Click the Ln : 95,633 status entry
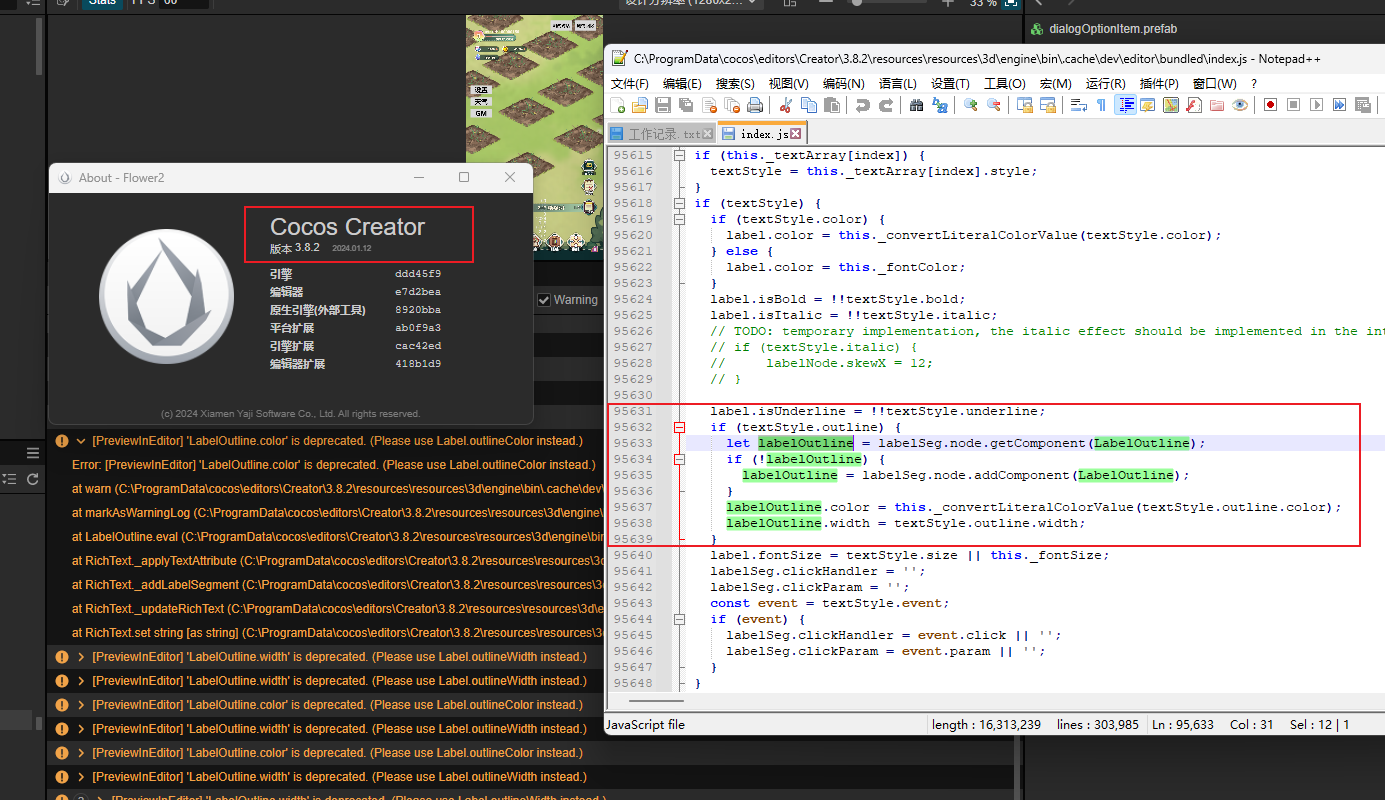 (x=1182, y=724)
